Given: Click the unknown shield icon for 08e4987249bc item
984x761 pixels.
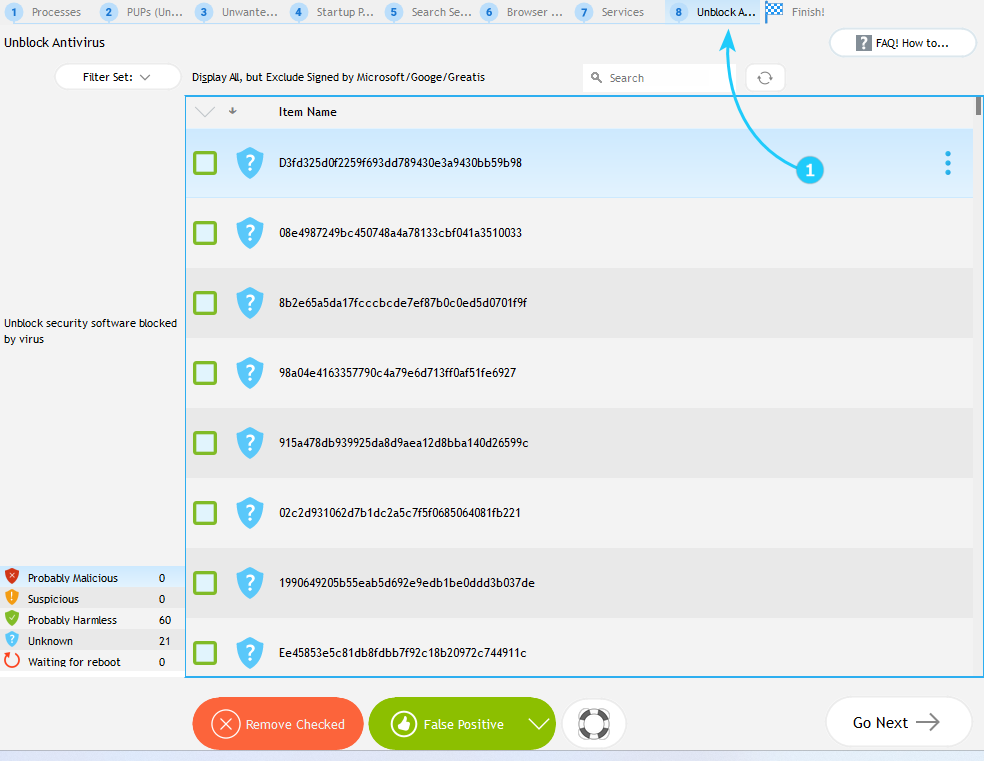Looking at the screenshot, I should tap(249, 233).
